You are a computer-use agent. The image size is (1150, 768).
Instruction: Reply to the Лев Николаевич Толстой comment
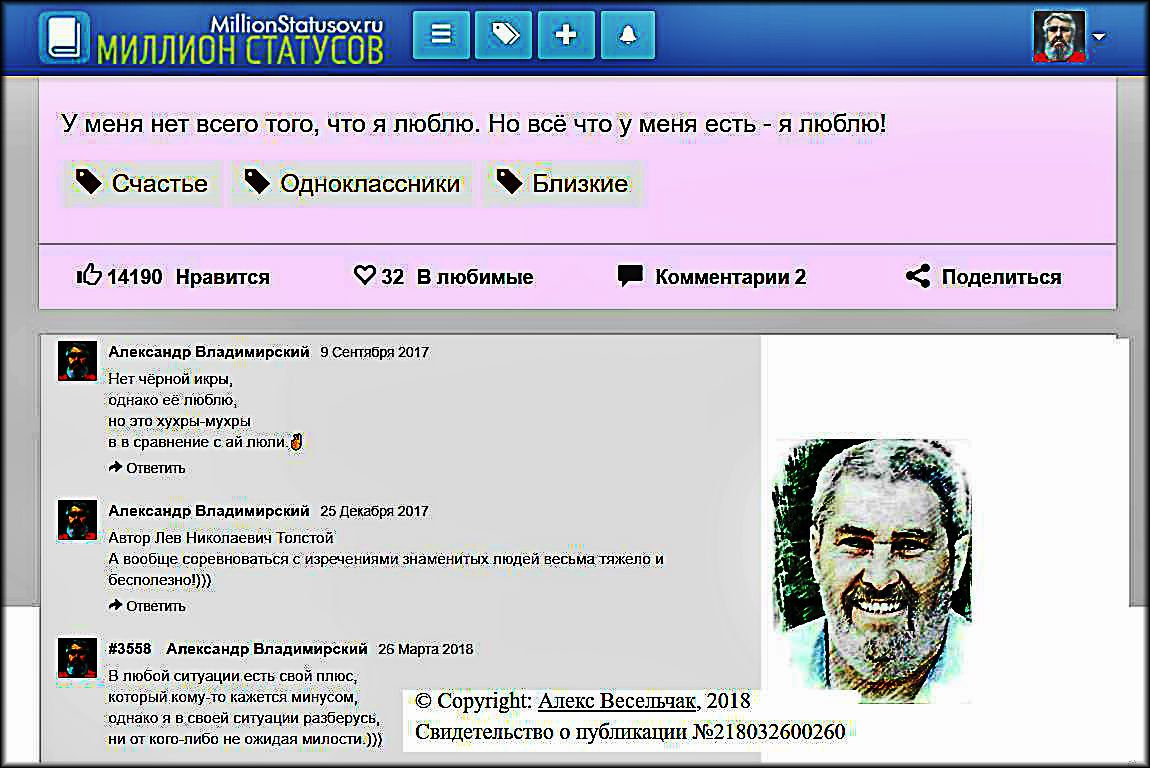[147, 606]
